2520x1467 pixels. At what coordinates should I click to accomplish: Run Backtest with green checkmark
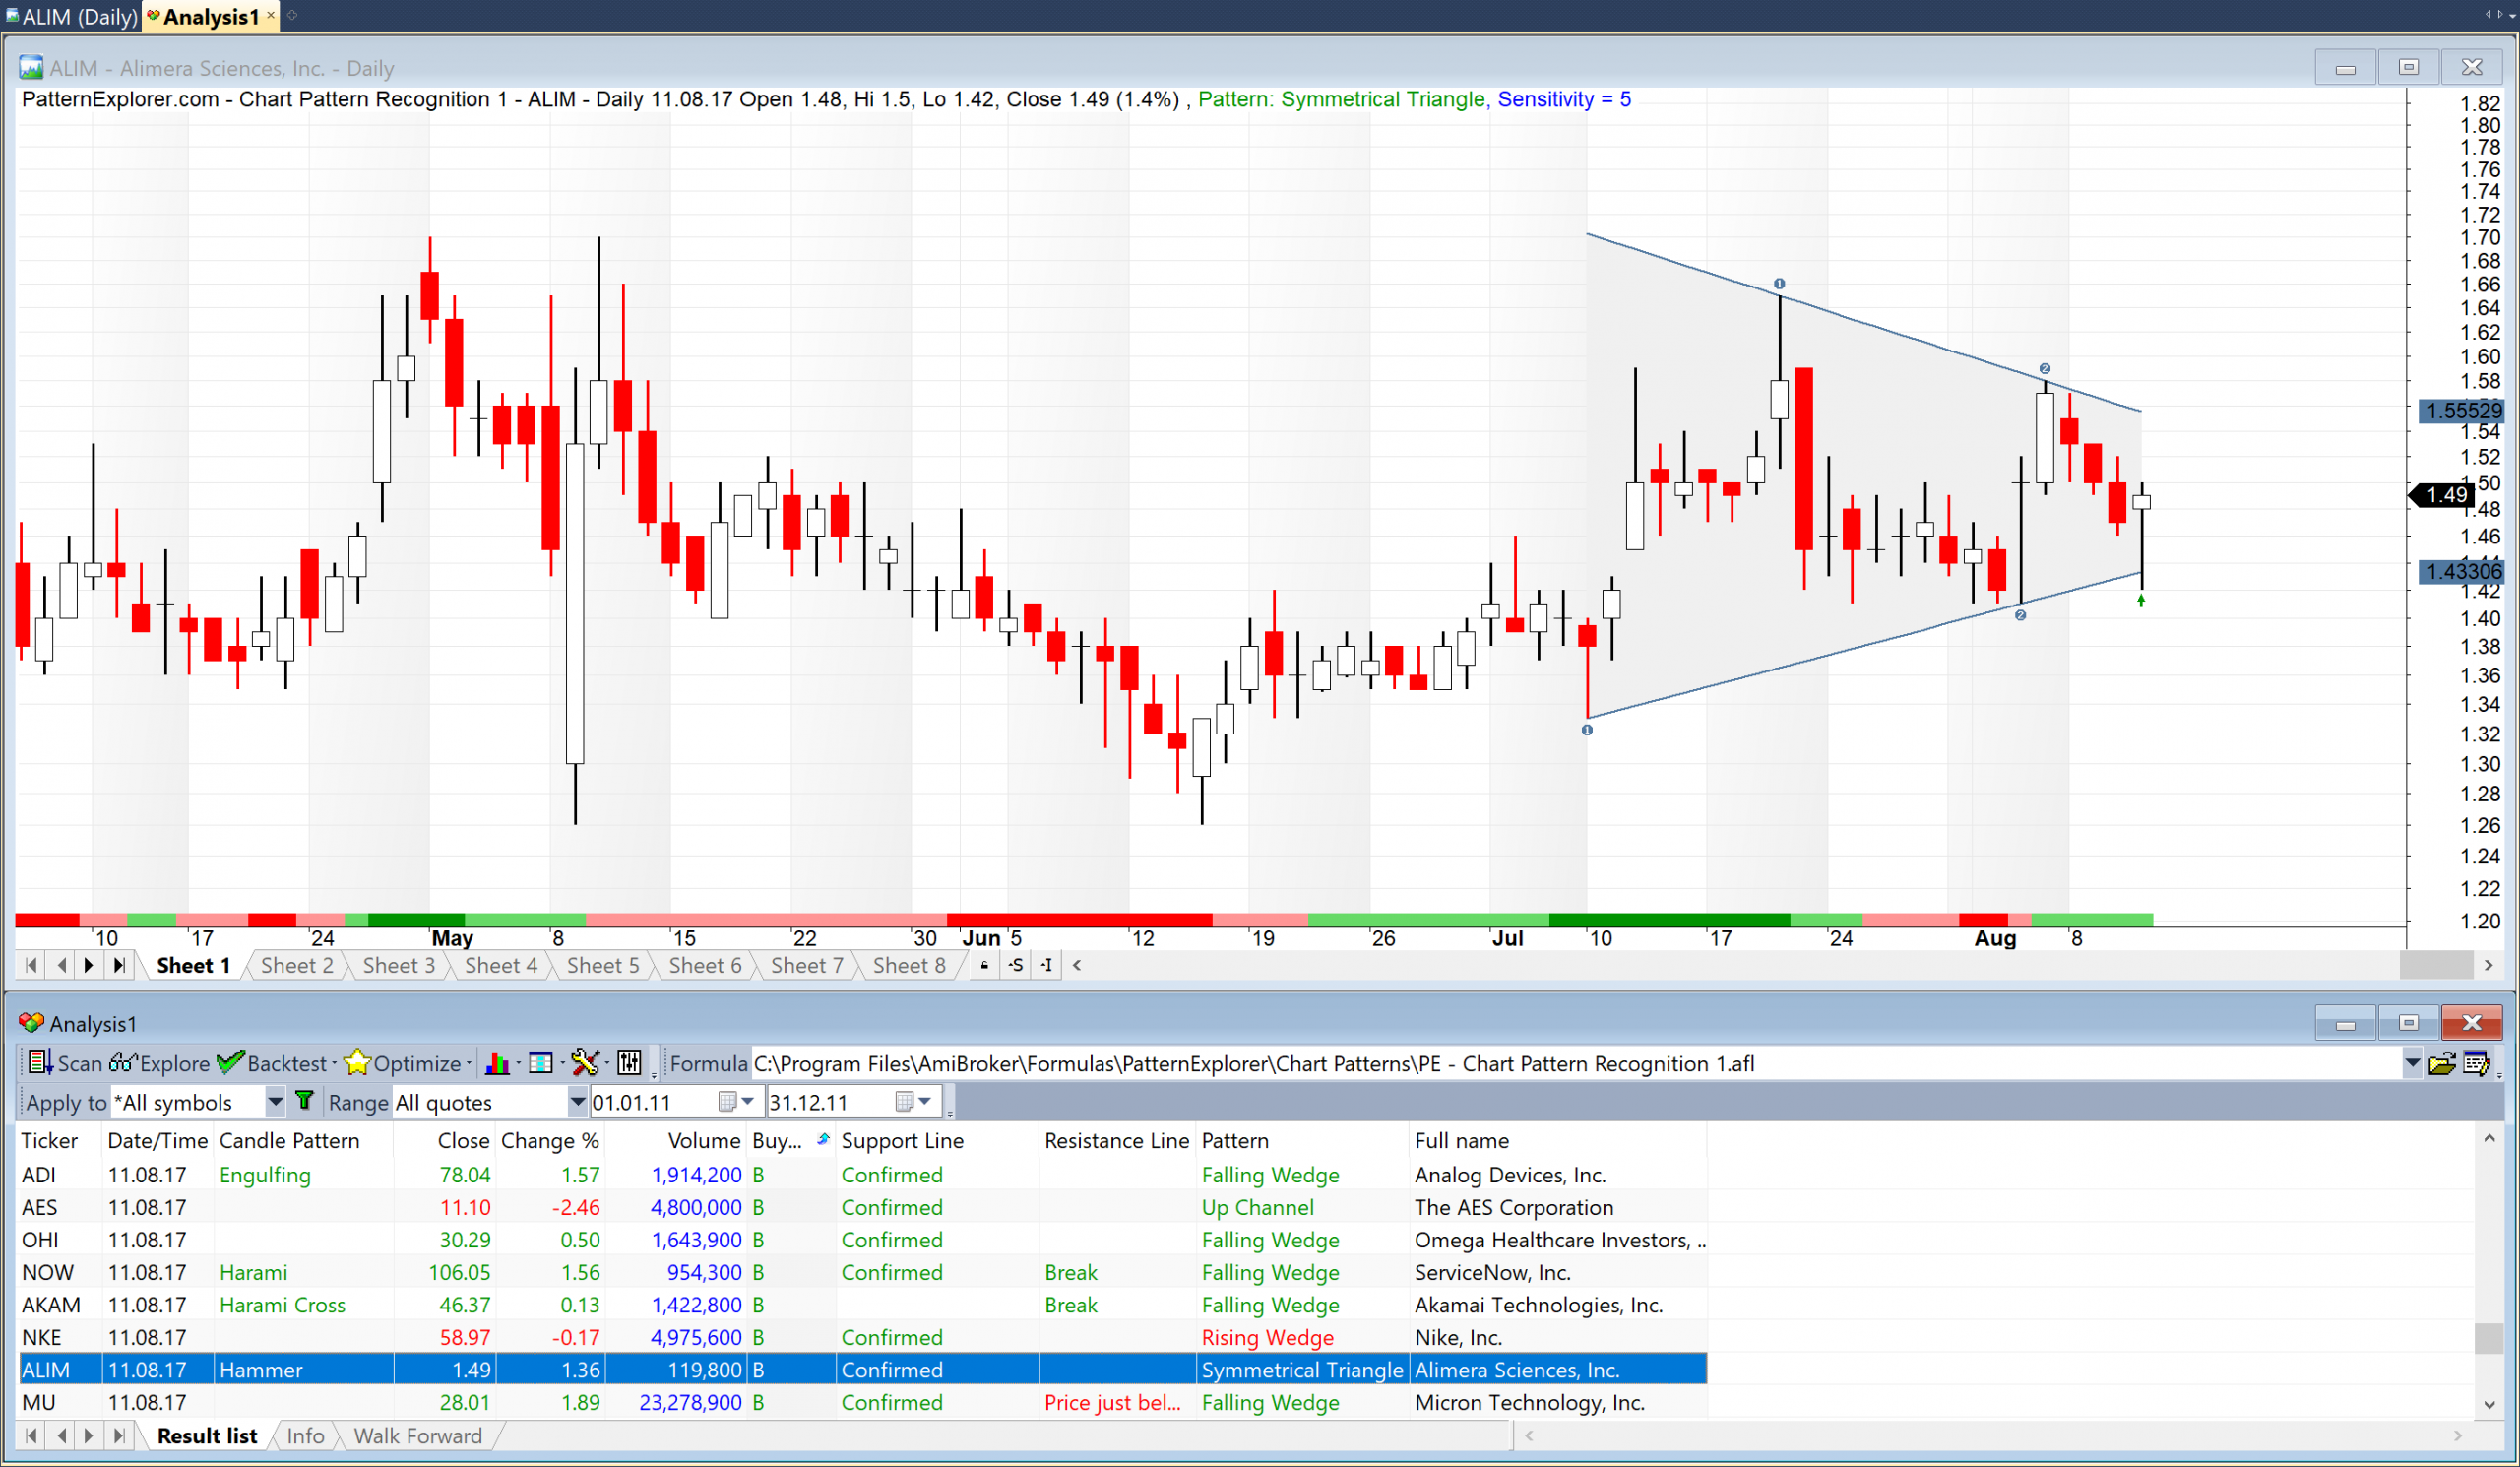coord(272,1063)
